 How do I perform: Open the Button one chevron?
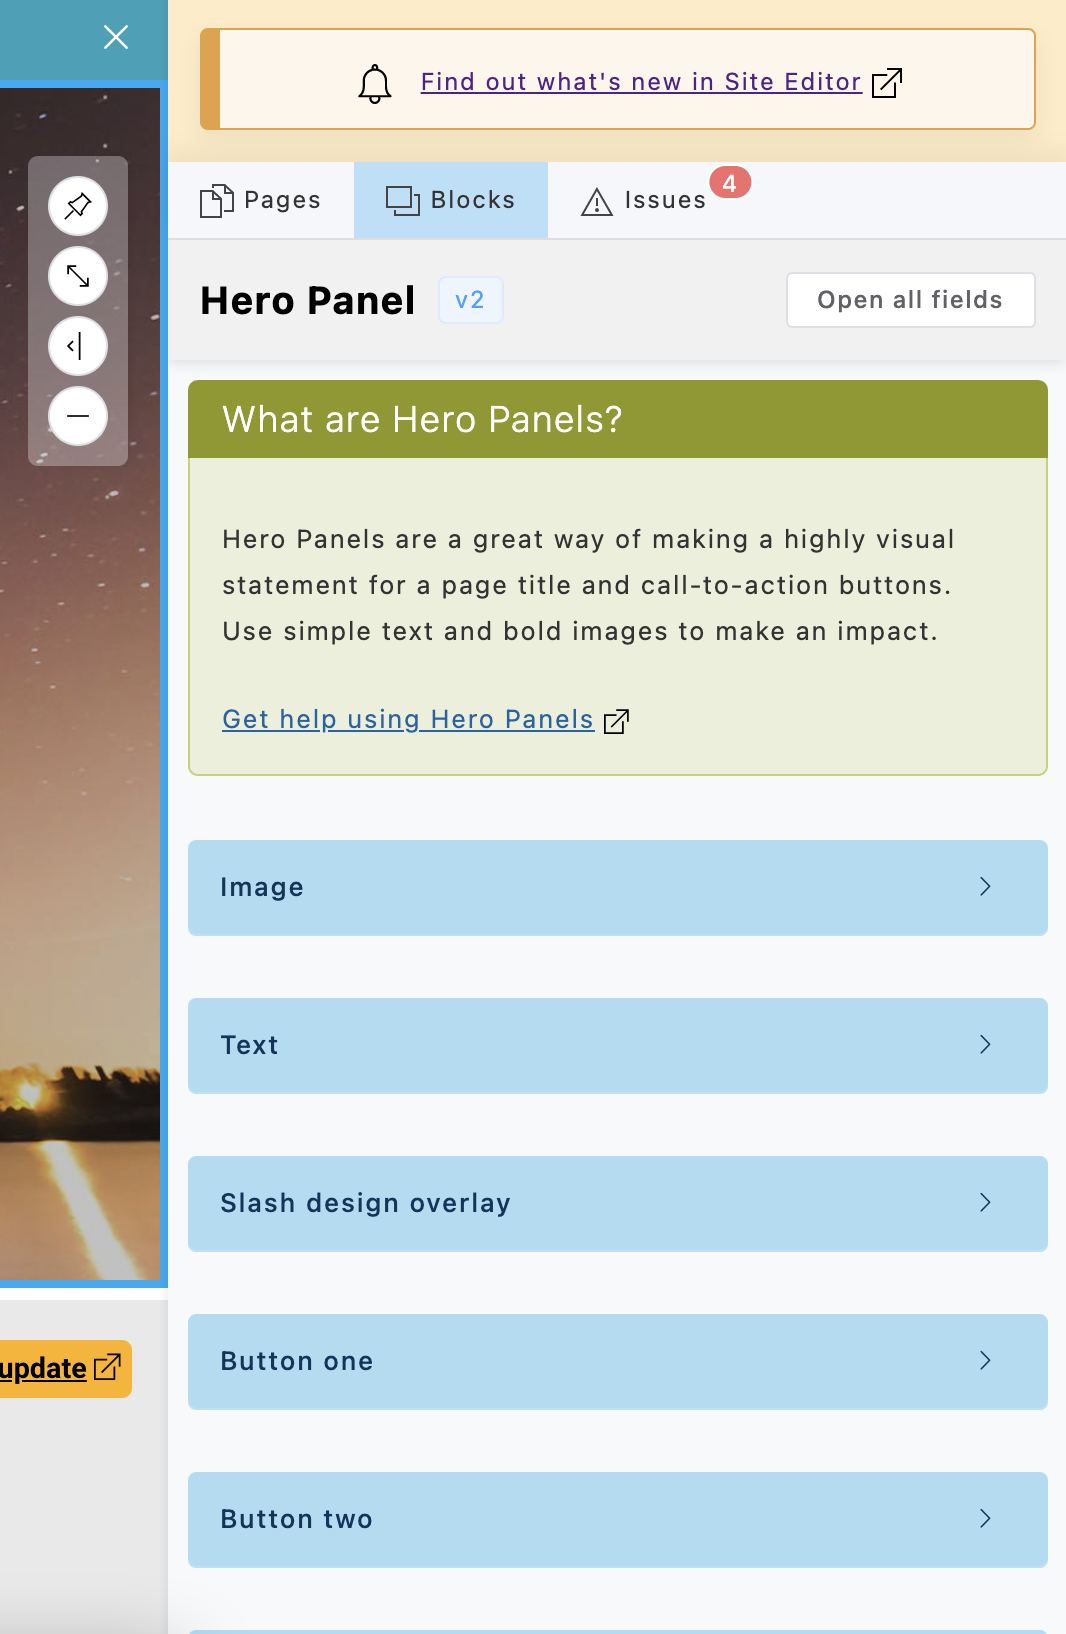pos(985,1361)
